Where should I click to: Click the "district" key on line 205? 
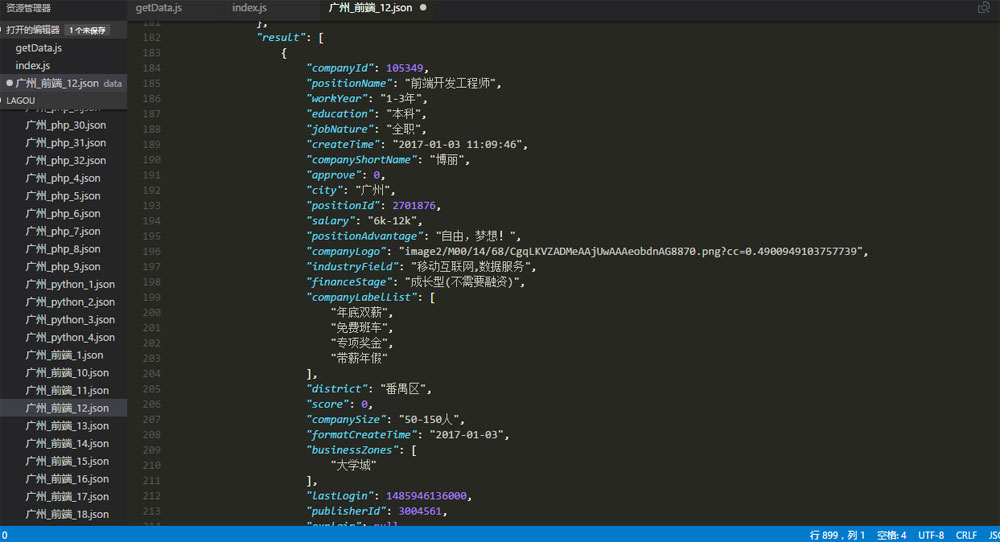pyautogui.click(x=337, y=389)
